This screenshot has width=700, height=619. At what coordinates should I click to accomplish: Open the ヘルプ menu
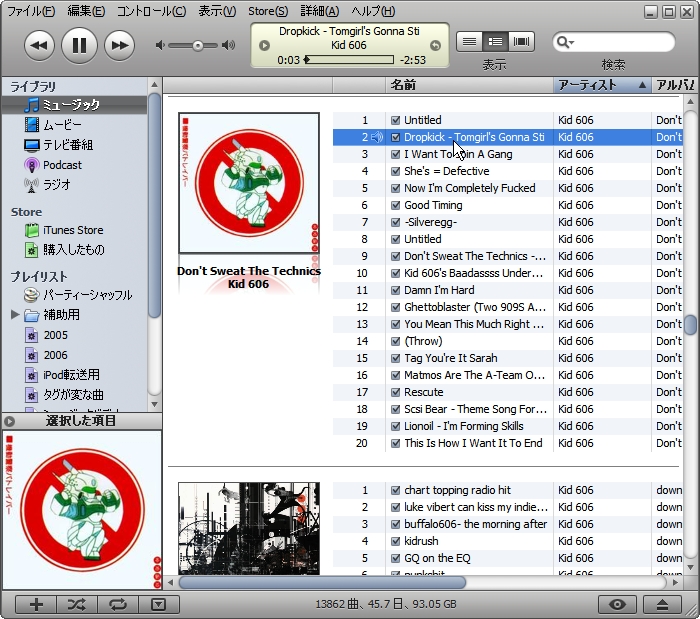tap(373, 11)
